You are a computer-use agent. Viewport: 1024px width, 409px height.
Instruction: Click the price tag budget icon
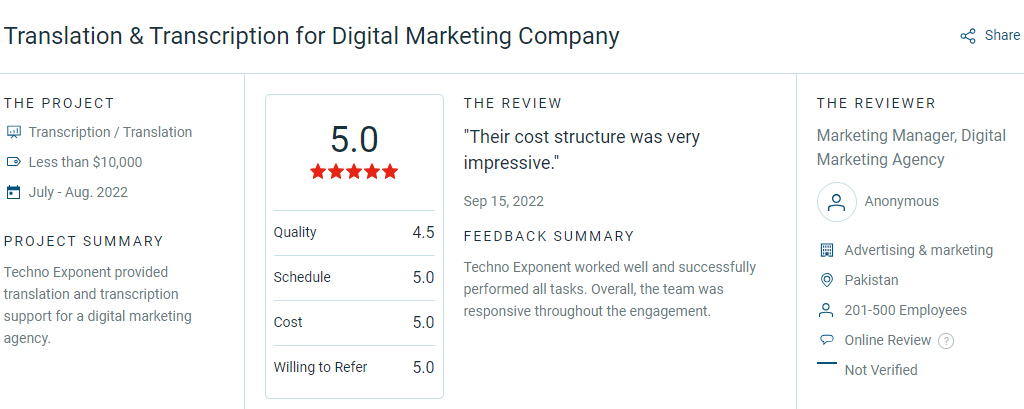tap(13, 162)
